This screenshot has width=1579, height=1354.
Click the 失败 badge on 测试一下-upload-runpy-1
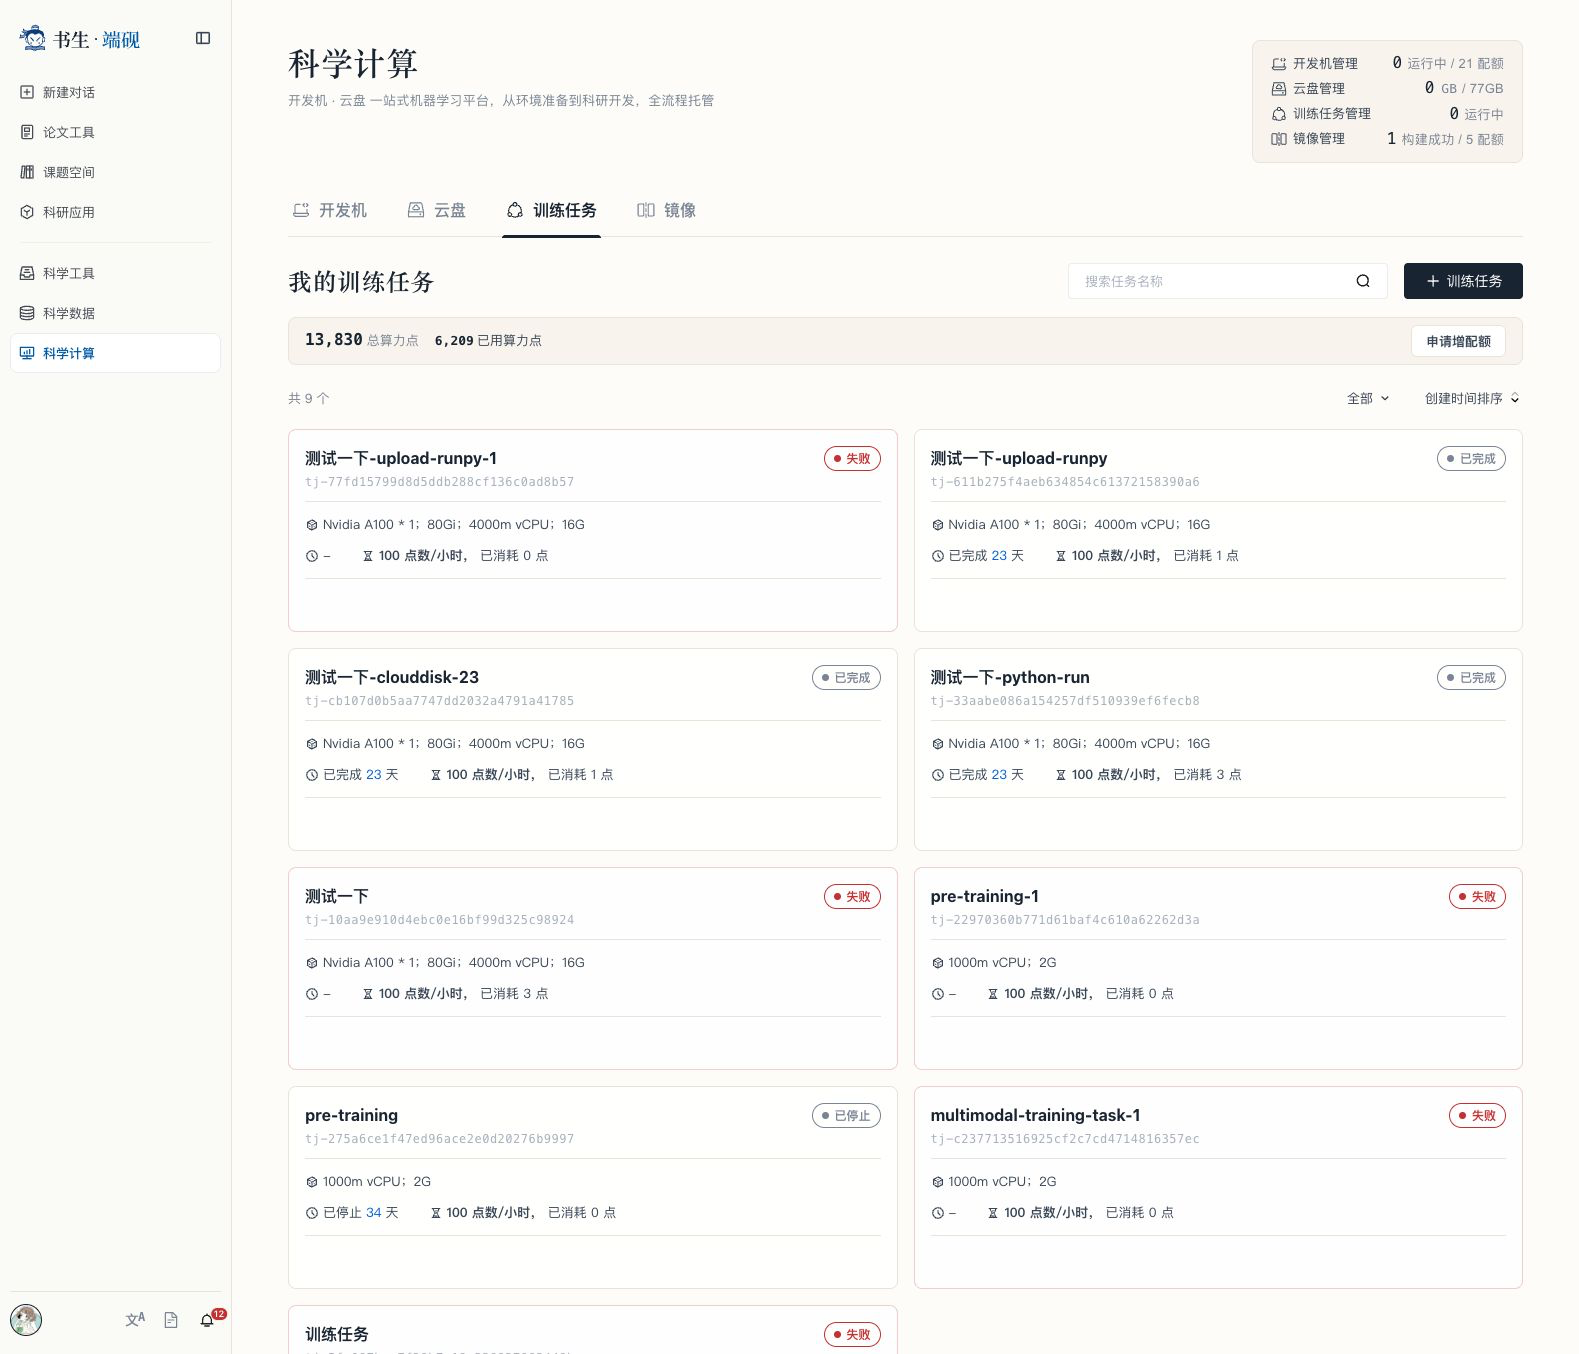(x=852, y=459)
